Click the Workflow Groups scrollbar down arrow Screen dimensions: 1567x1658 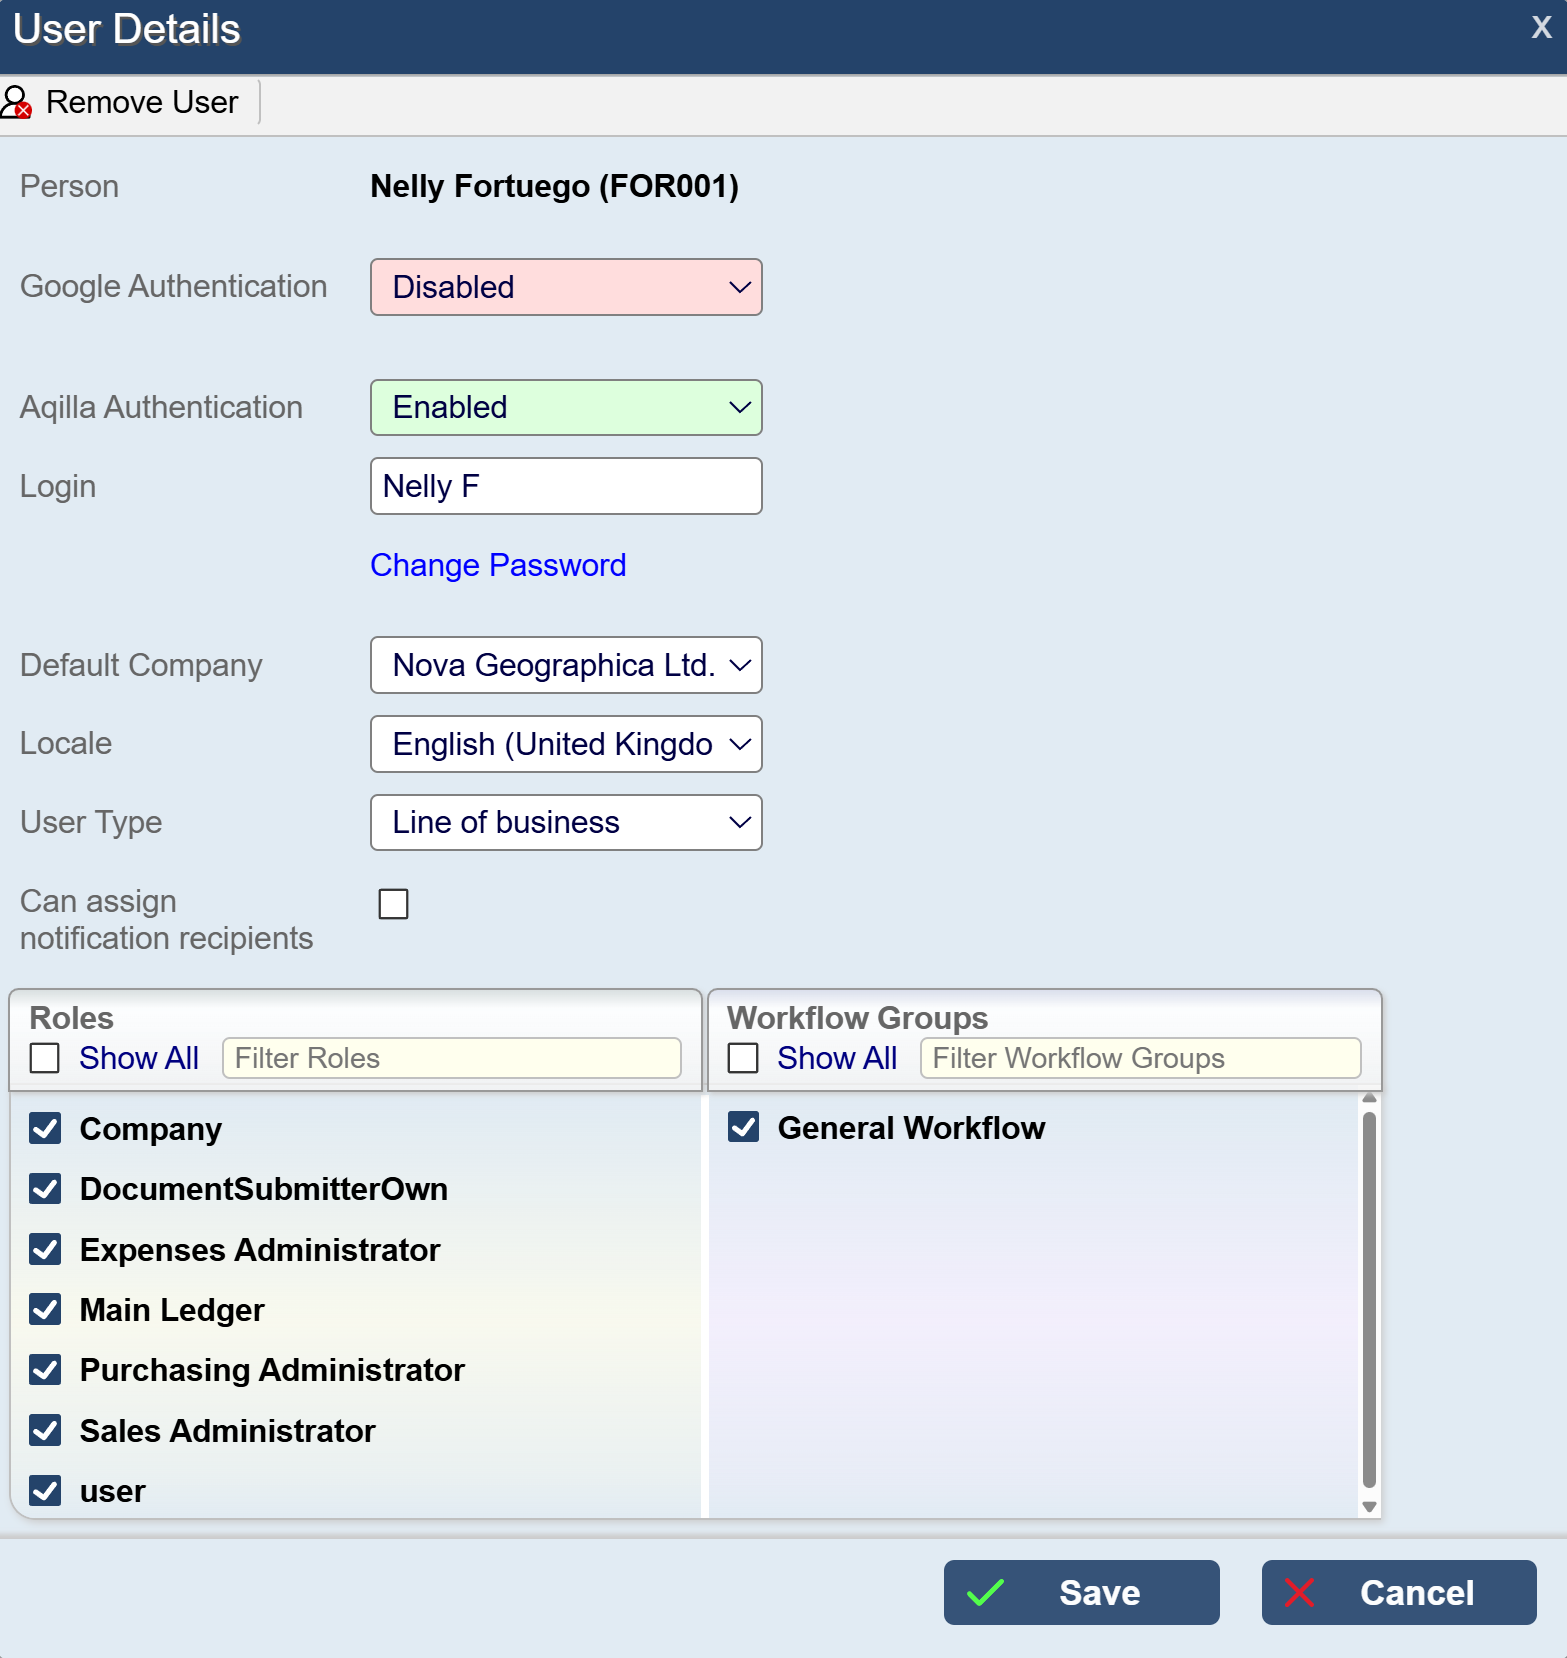point(1369,1507)
